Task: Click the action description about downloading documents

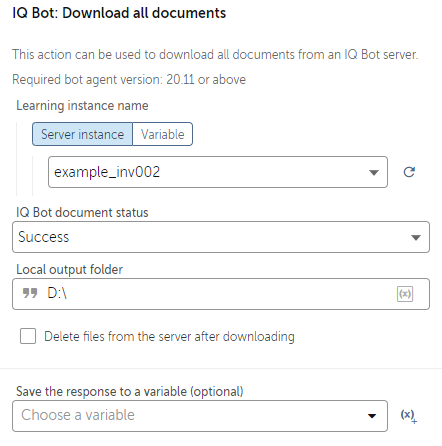Action: pyautogui.click(x=215, y=54)
